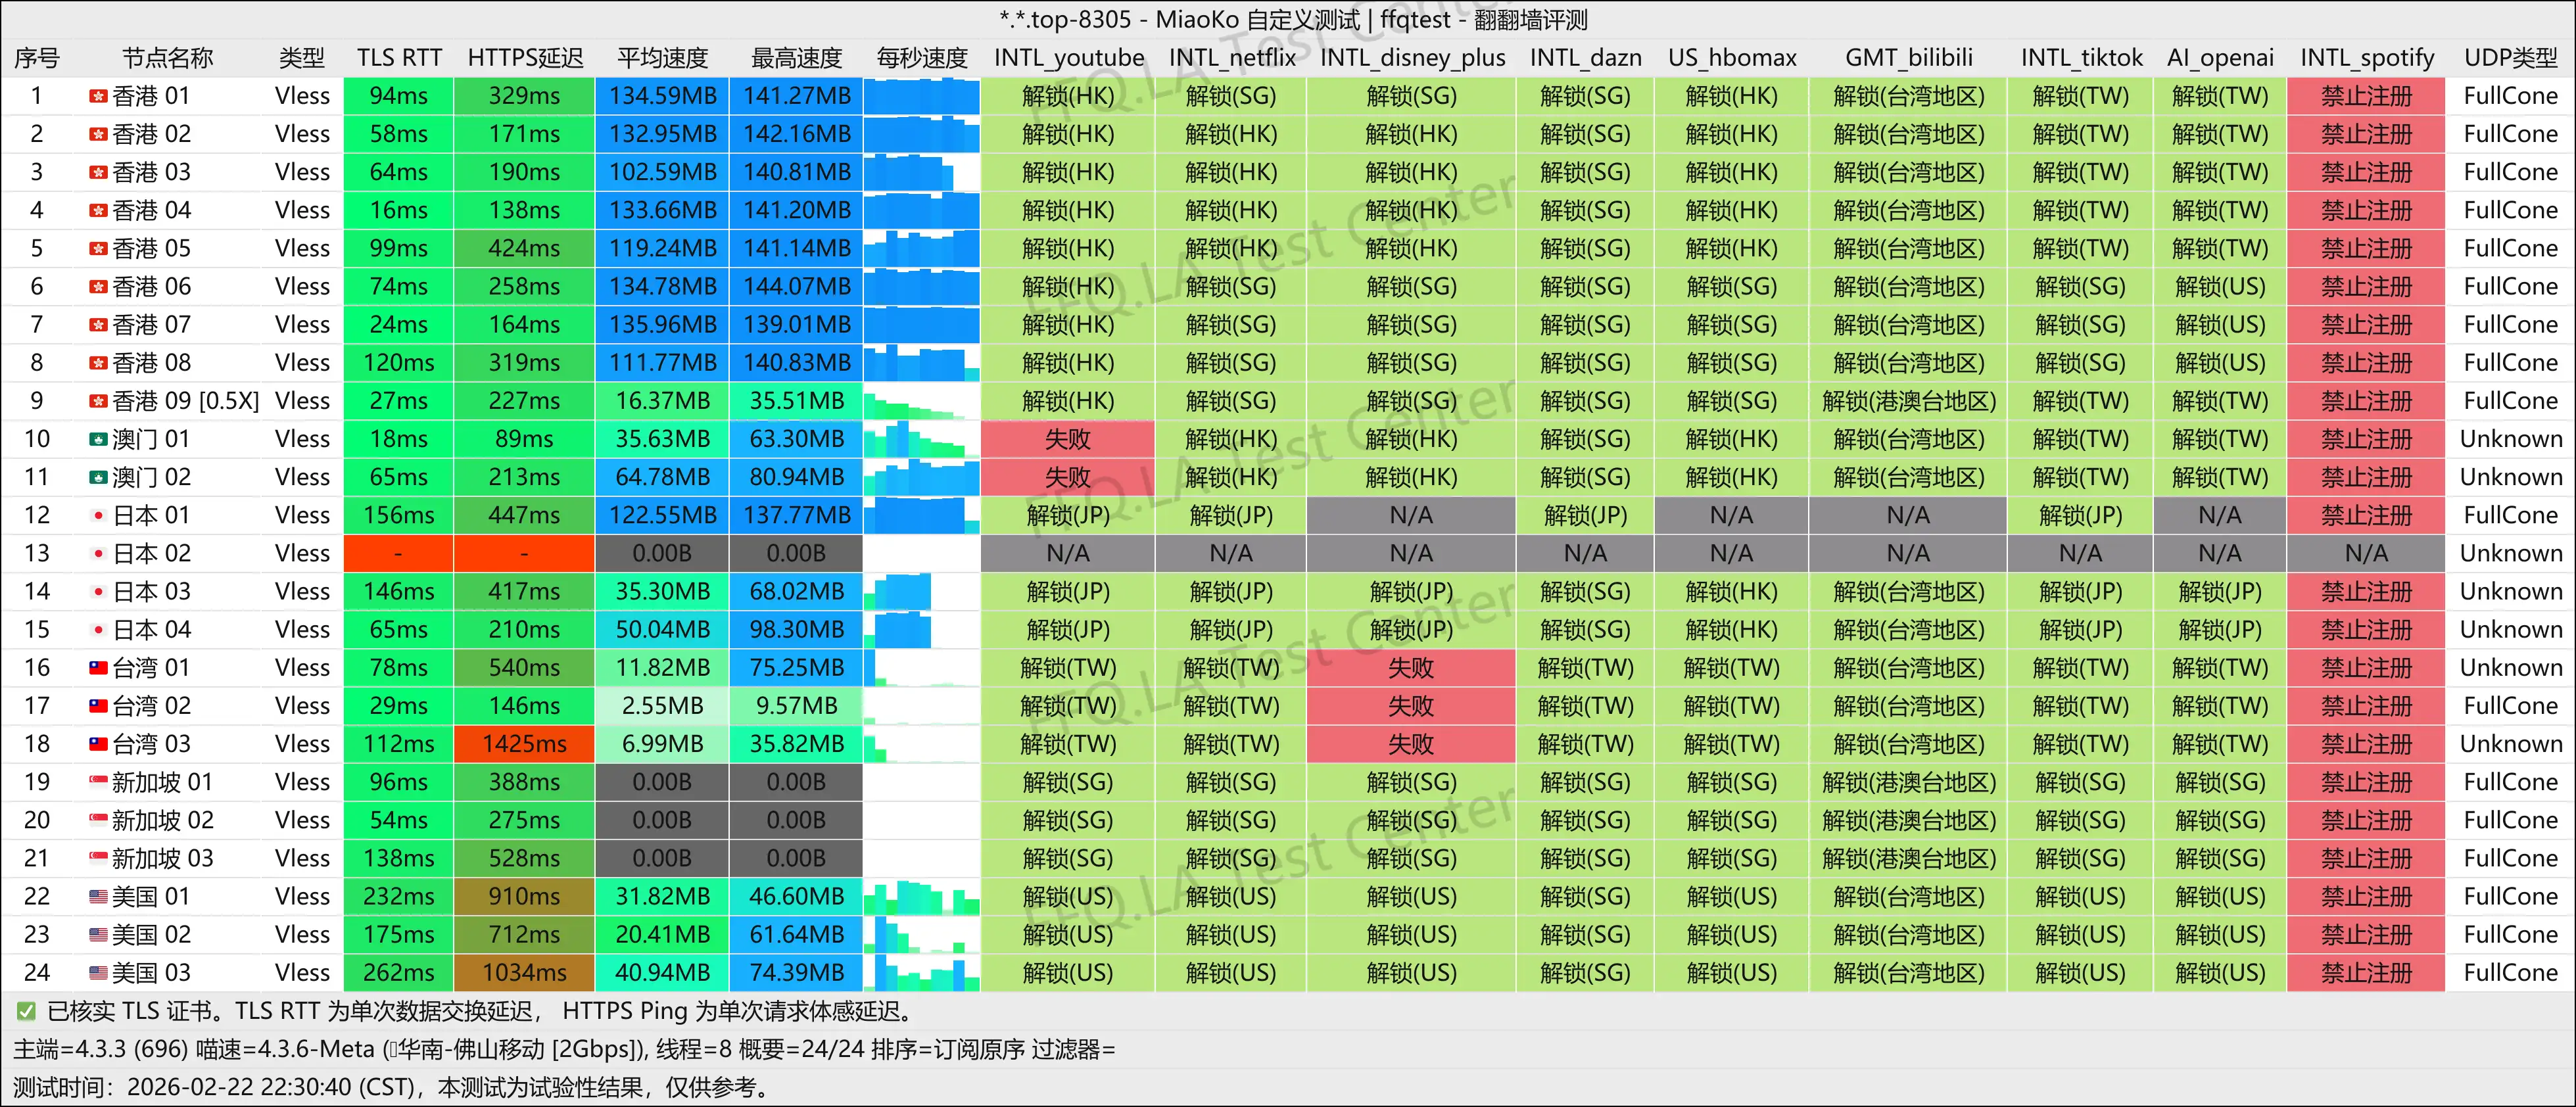
Task: Click the red 失败 cell for 澳门 01 youtube
Action: coord(1067,438)
